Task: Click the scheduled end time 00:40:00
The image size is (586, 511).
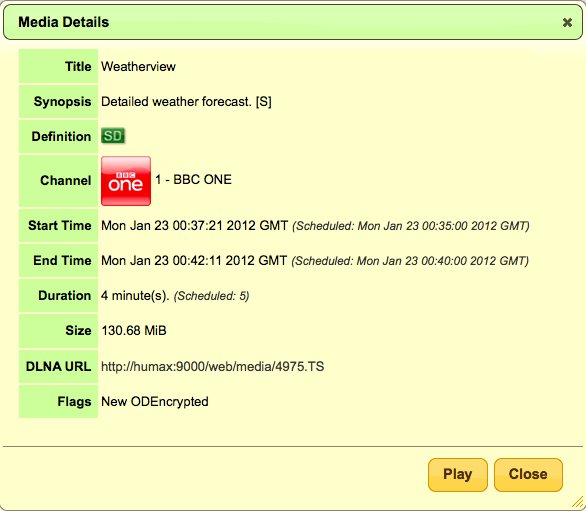Action: 444,261
